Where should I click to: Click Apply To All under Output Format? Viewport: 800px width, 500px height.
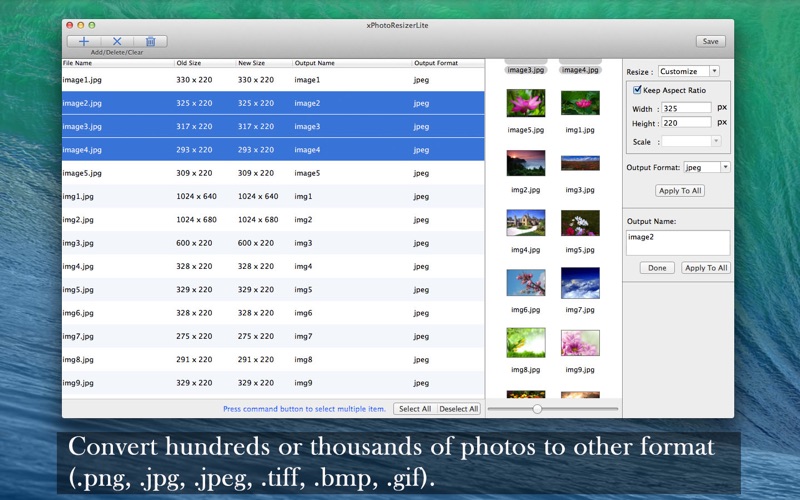(680, 190)
